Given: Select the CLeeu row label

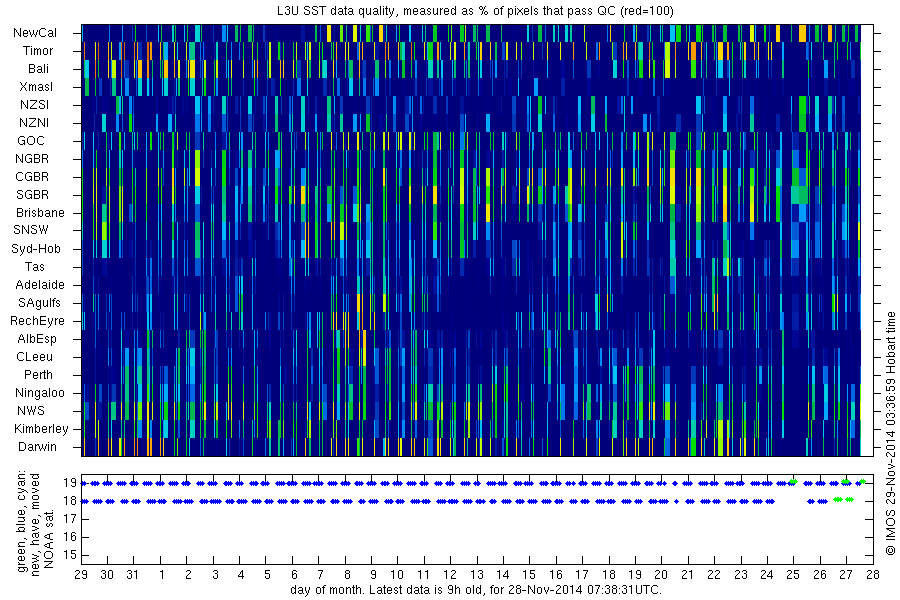Looking at the screenshot, I should 34,357.
